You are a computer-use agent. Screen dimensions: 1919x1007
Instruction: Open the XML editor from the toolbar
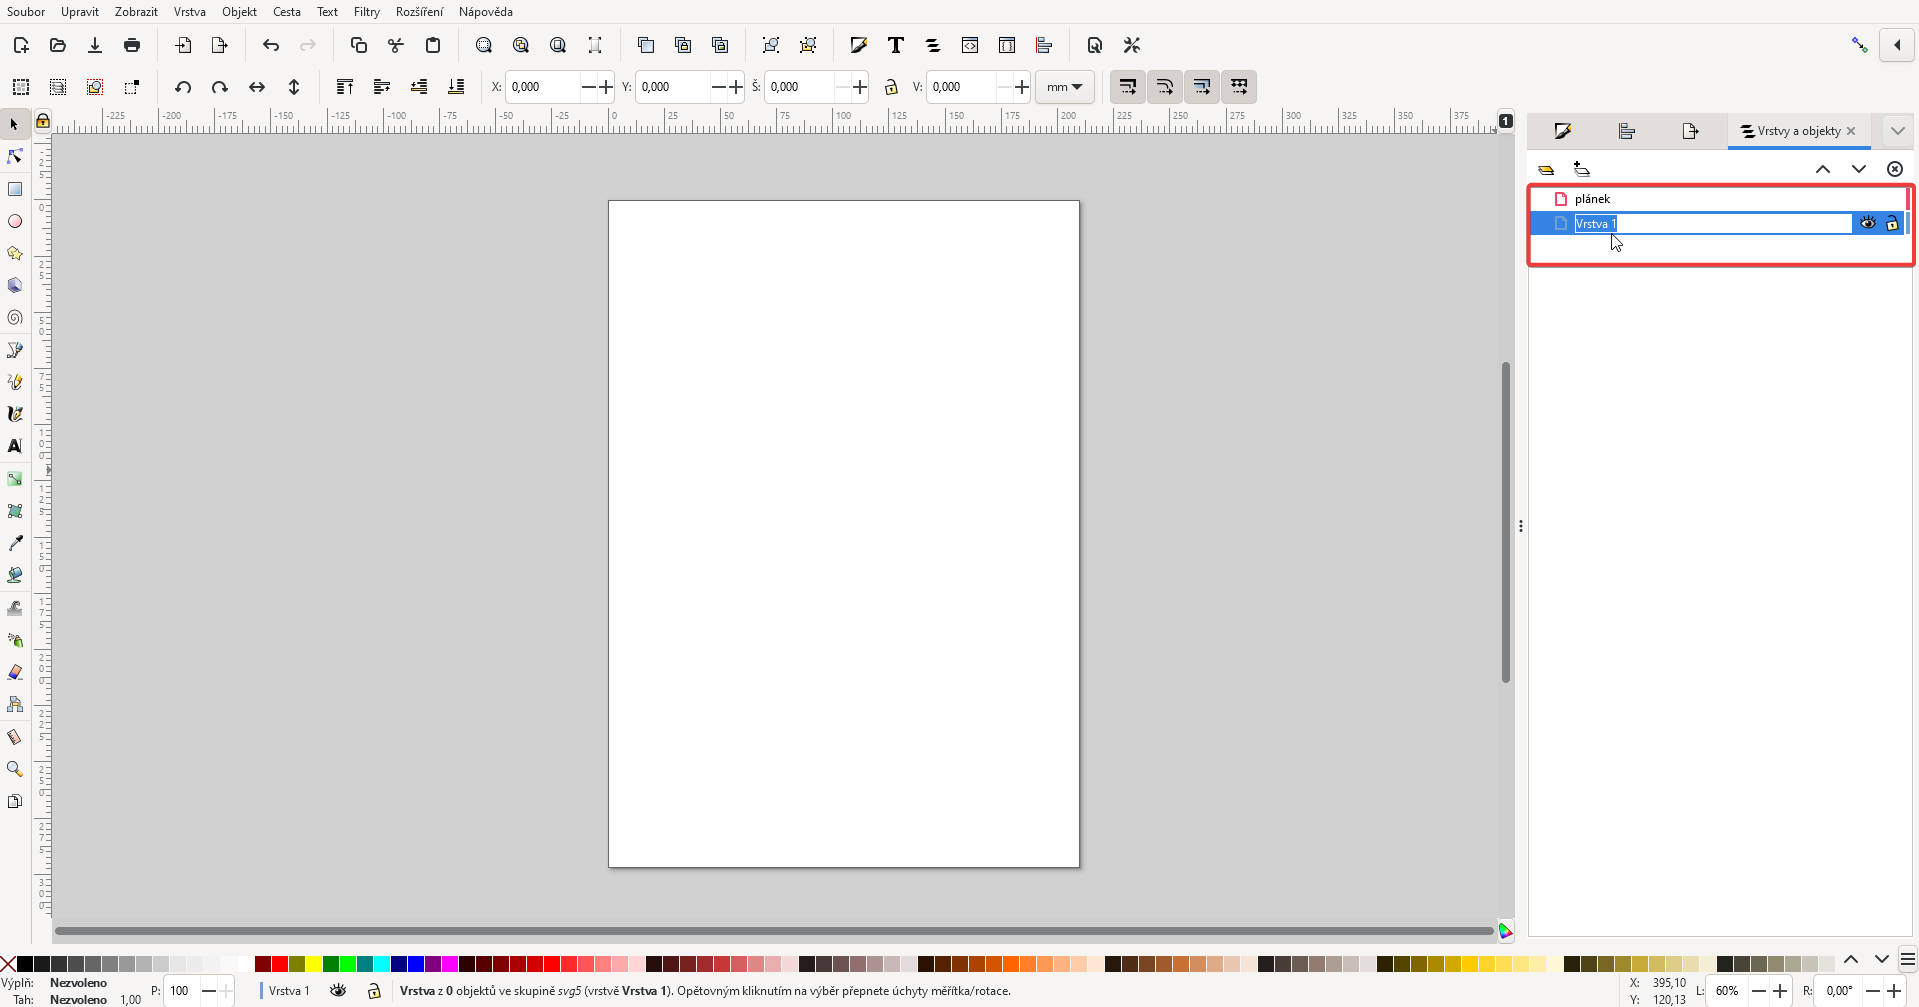tap(971, 45)
